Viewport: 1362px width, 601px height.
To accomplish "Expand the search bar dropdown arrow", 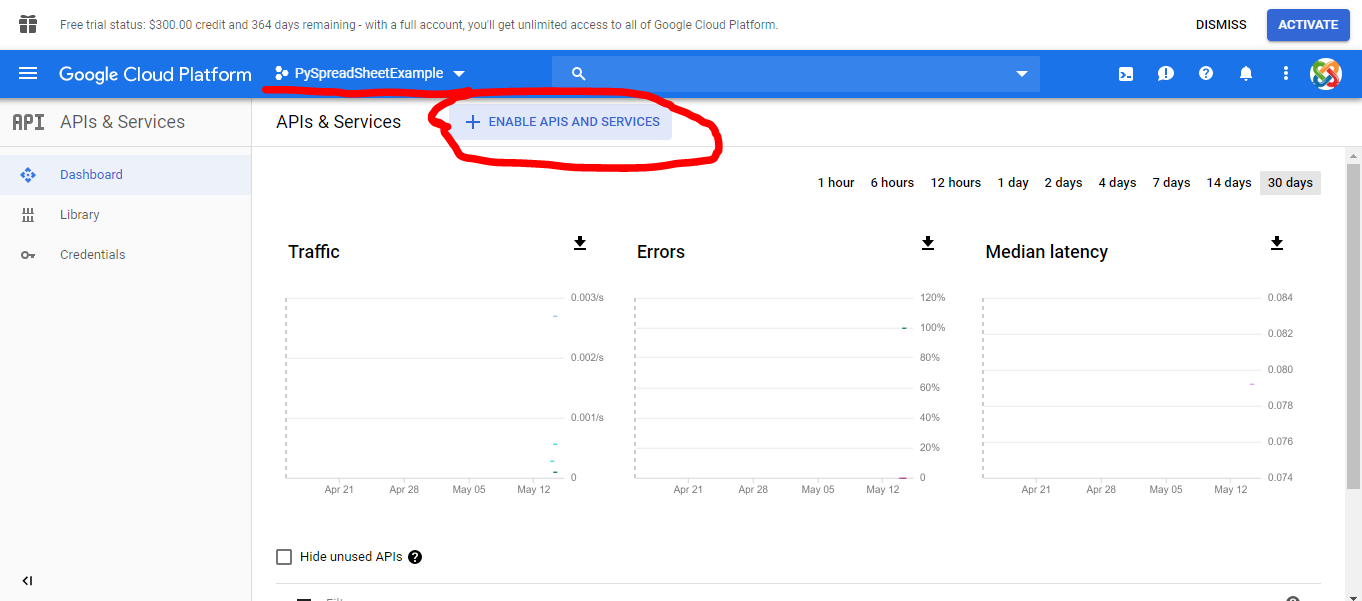I will tap(1021, 73).
